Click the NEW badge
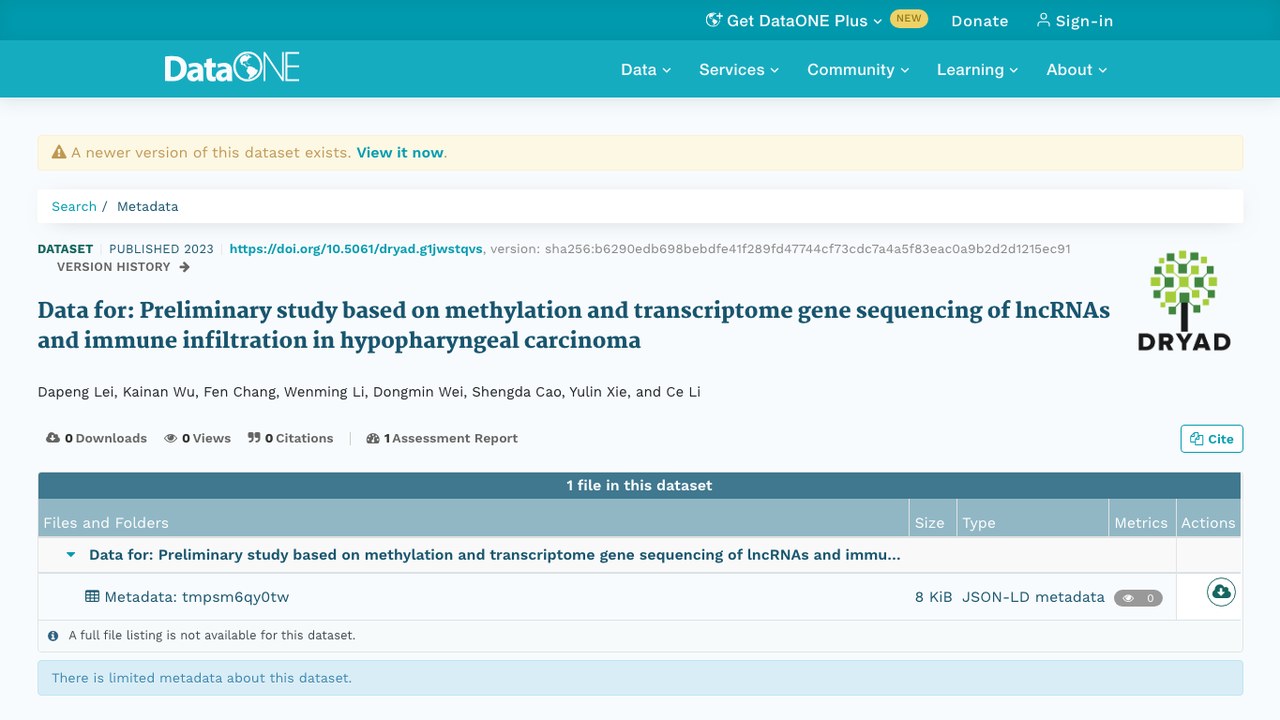 909,19
